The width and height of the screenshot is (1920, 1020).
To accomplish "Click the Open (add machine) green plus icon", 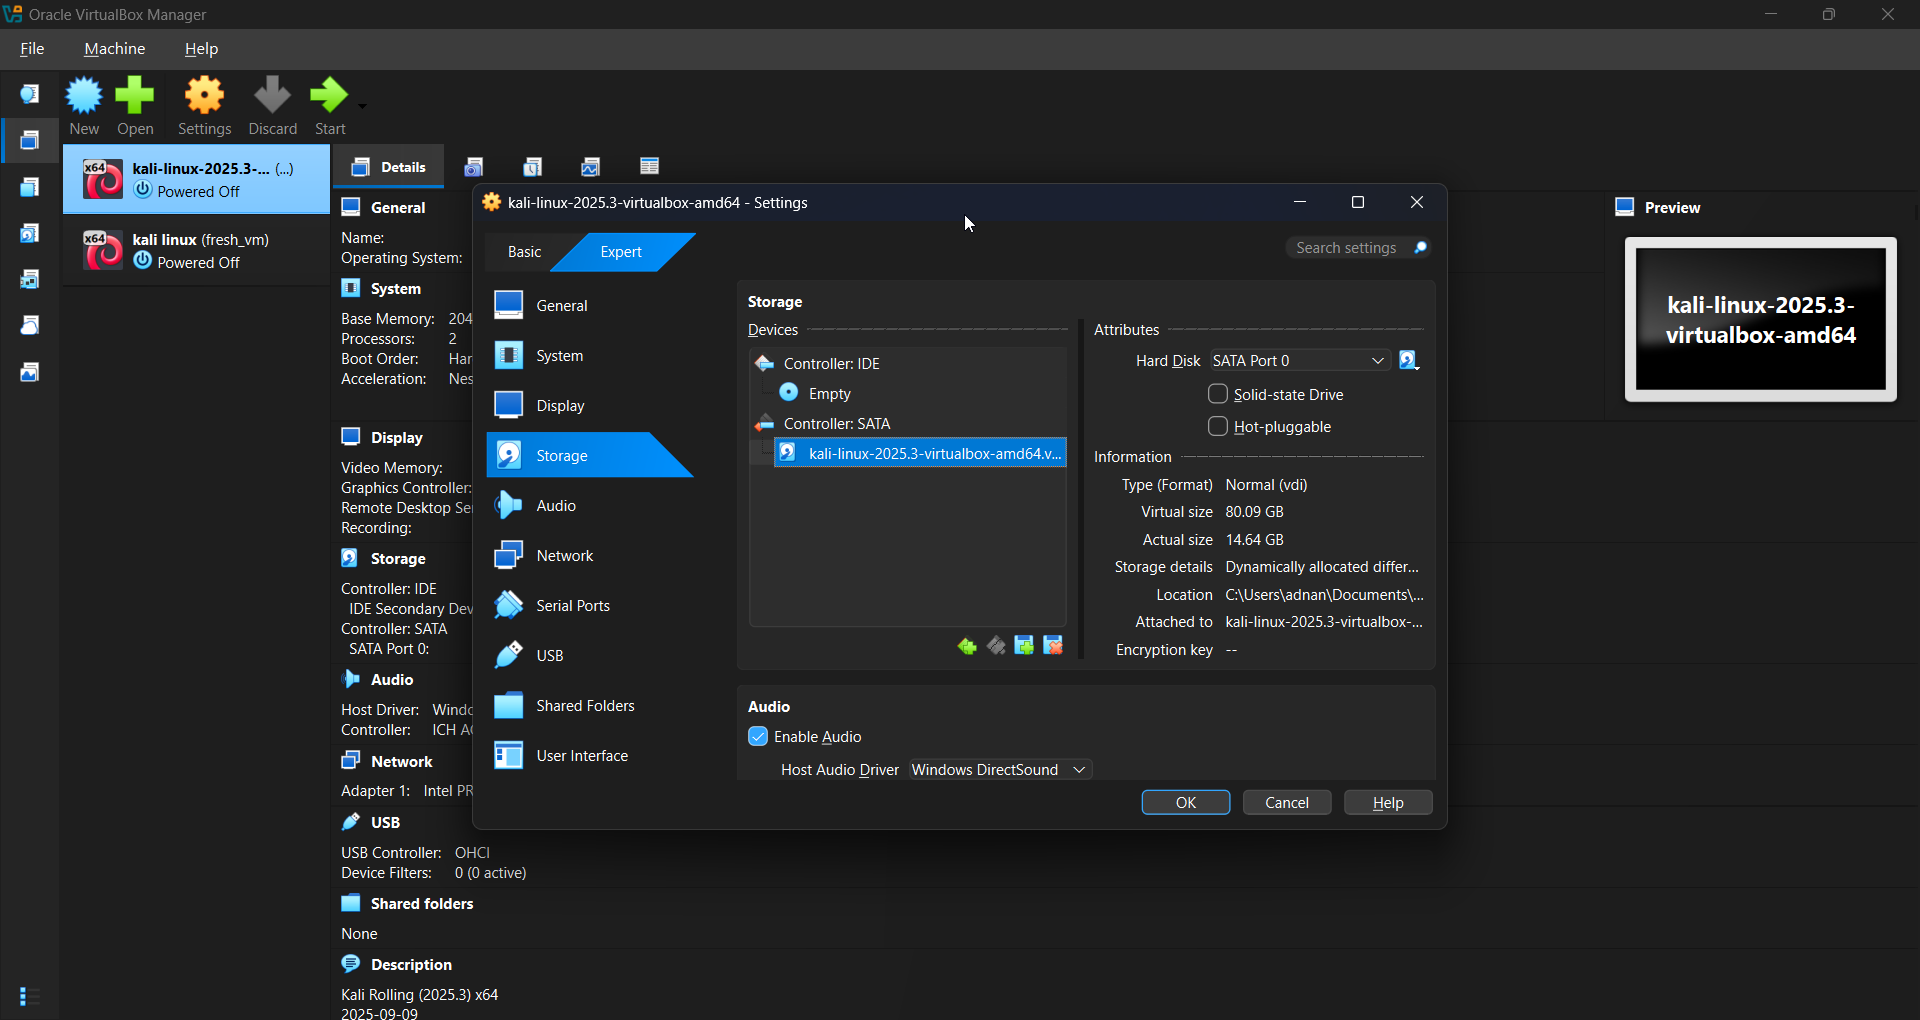I will click(135, 97).
